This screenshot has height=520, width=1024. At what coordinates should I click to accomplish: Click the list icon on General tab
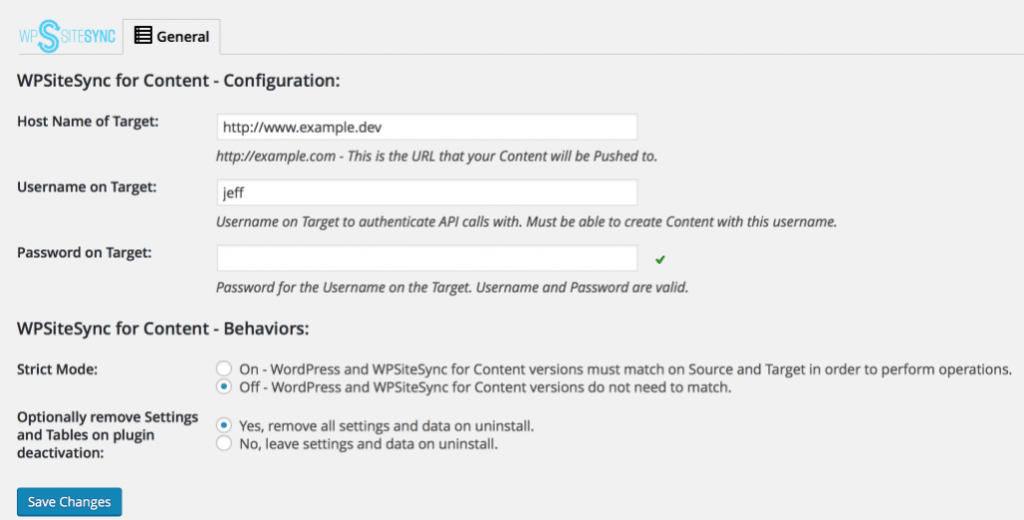tap(143, 36)
